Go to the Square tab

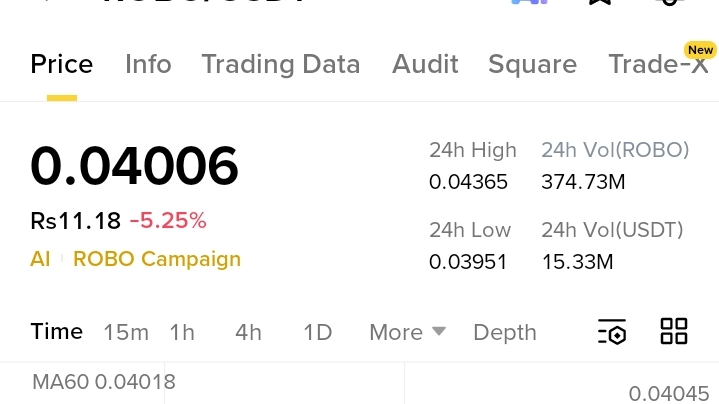532,64
